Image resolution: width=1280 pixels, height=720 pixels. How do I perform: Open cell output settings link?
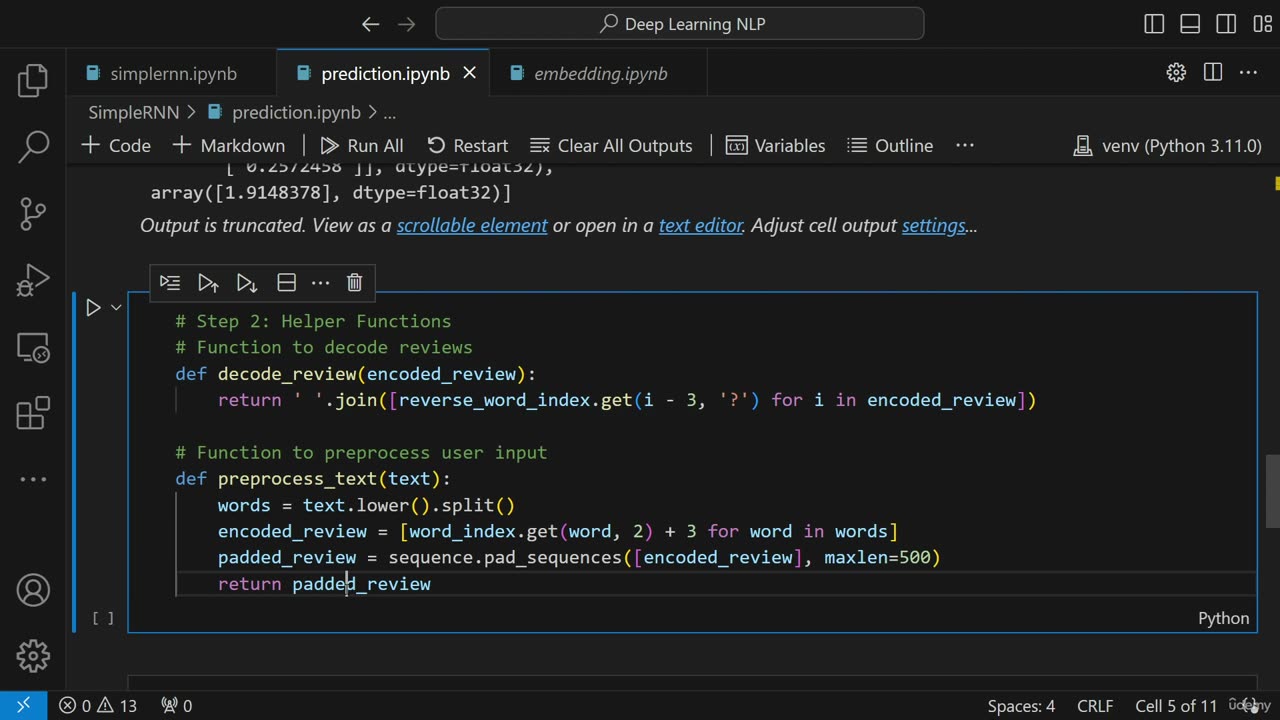point(934,225)
